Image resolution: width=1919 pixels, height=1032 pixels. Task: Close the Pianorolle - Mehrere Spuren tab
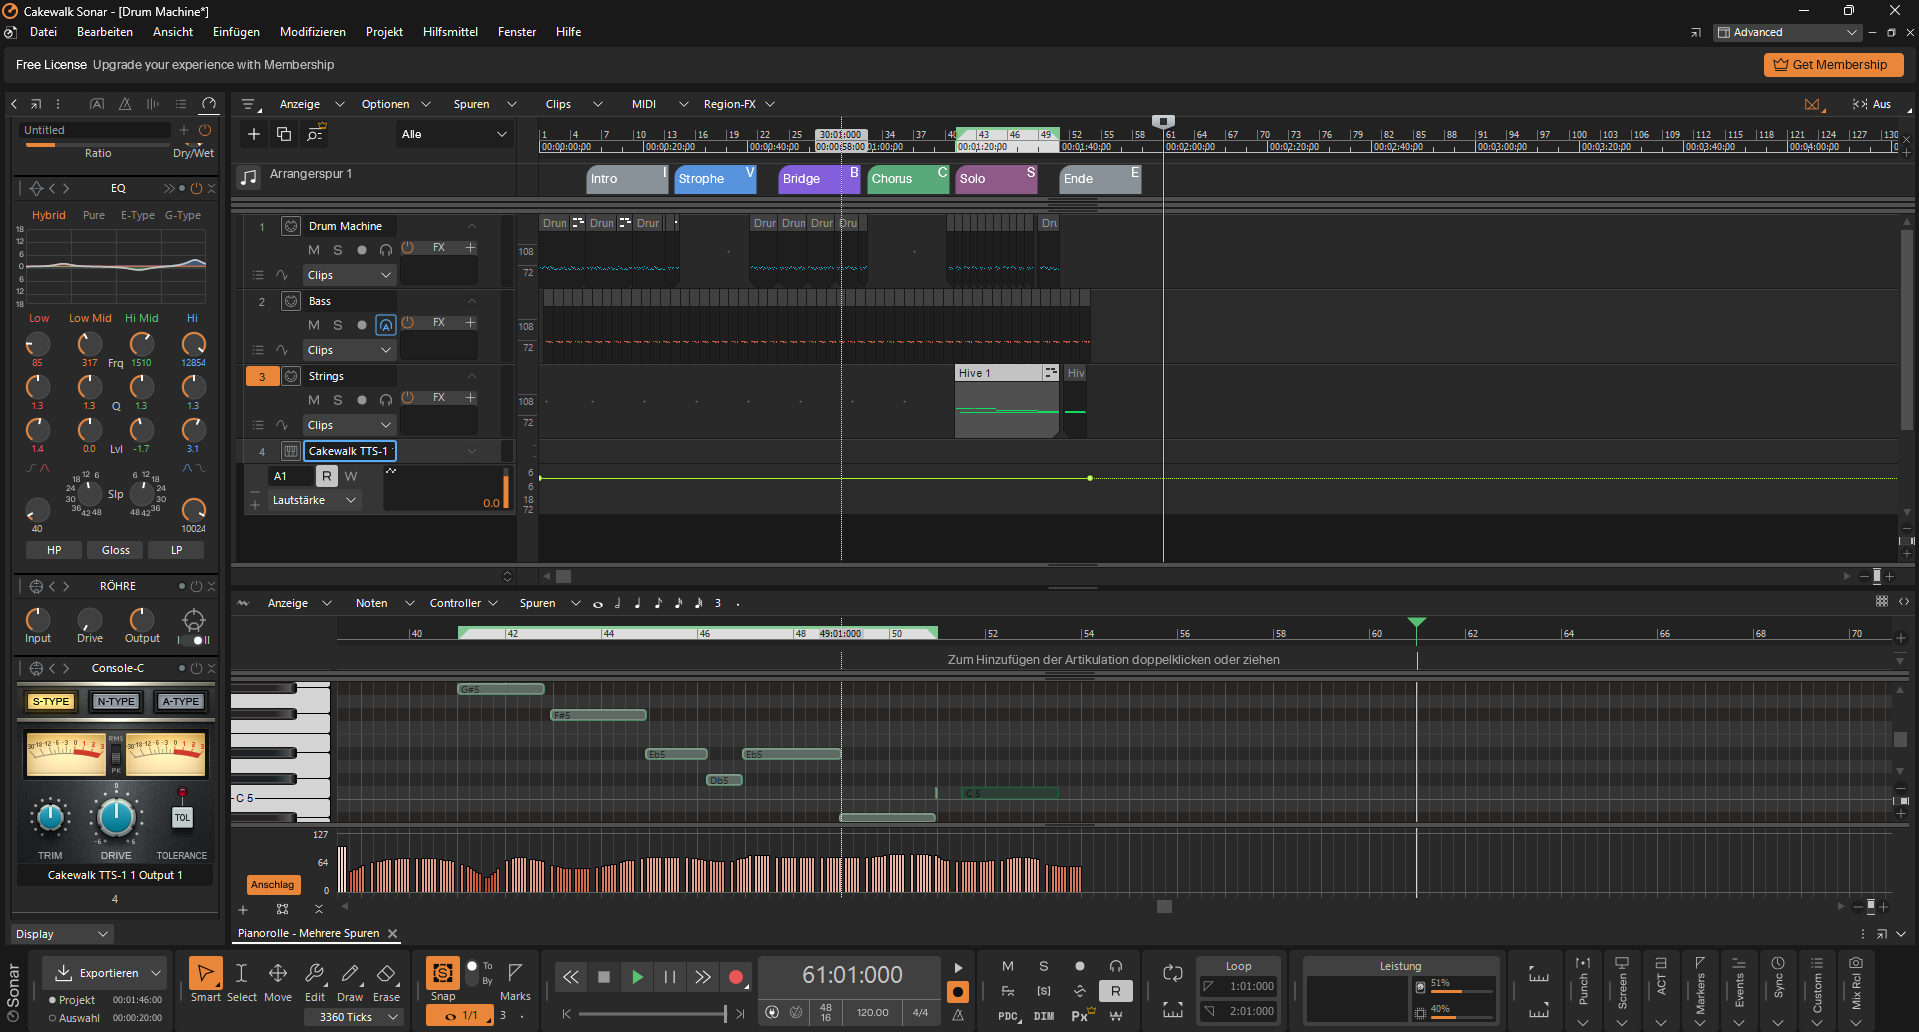[x=393, y=933]
